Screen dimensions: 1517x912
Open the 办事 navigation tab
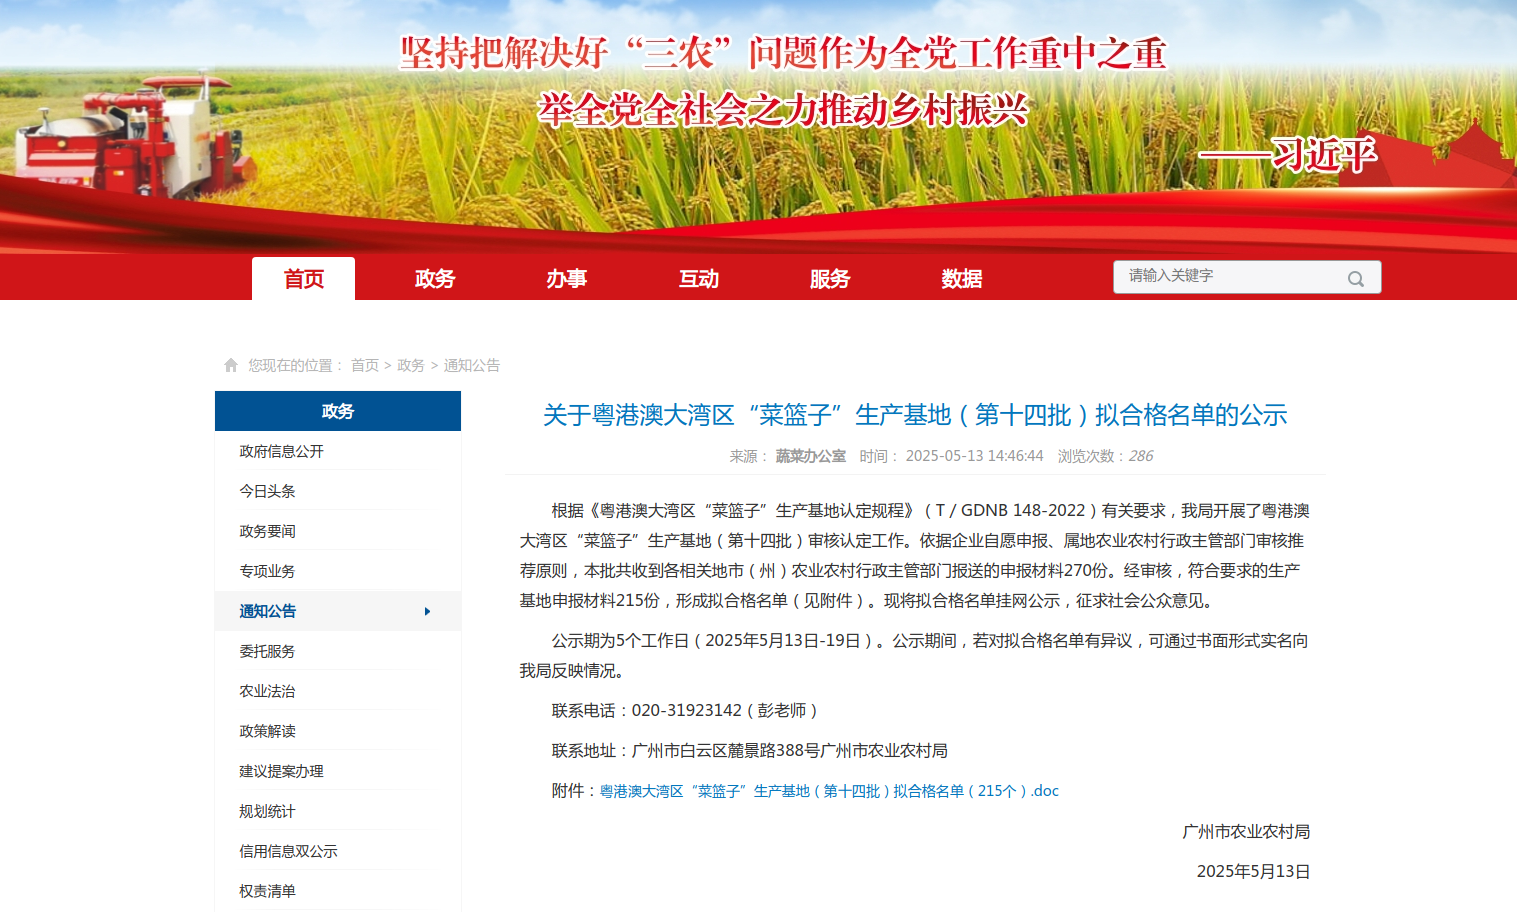pyautogui.click(x=566, y=279)
